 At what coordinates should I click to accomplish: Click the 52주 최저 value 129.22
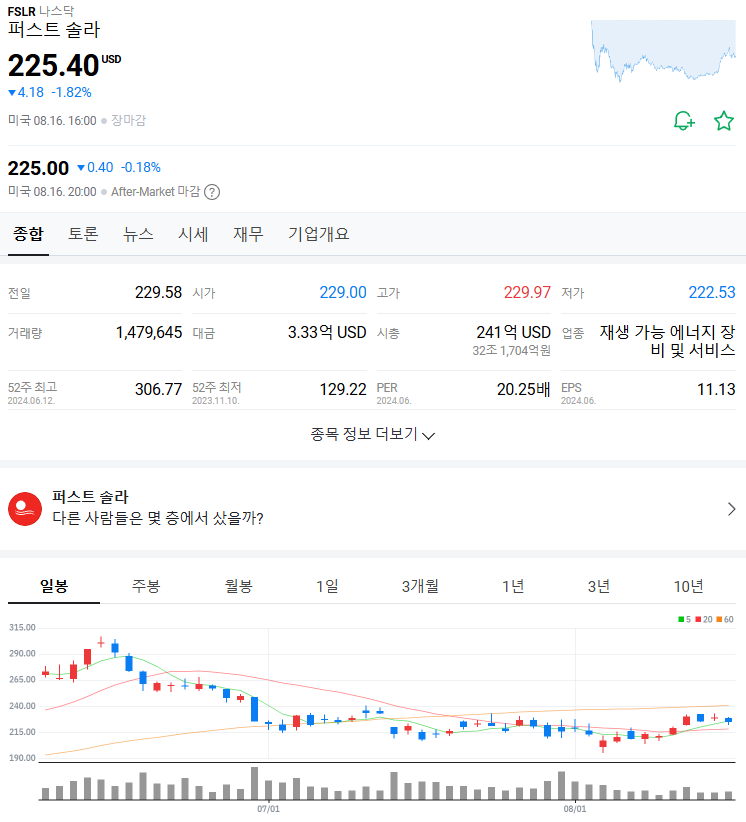click(343, 390)
